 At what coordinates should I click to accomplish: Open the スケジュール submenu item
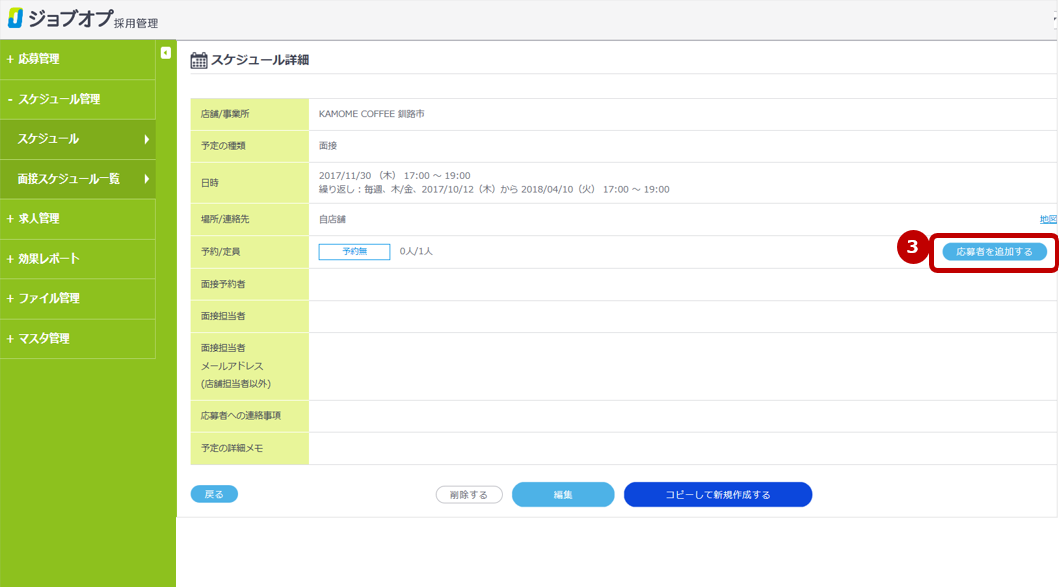tap(78, 139)
